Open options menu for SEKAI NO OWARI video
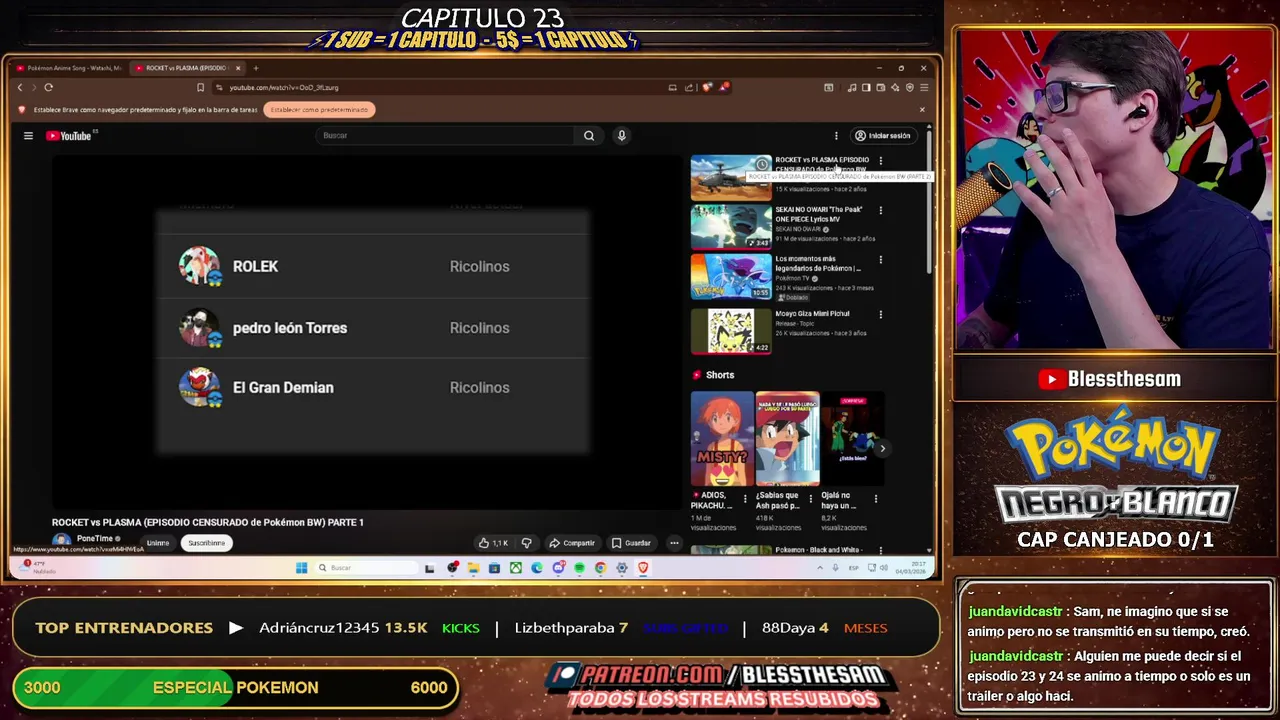 coord(880,210)
